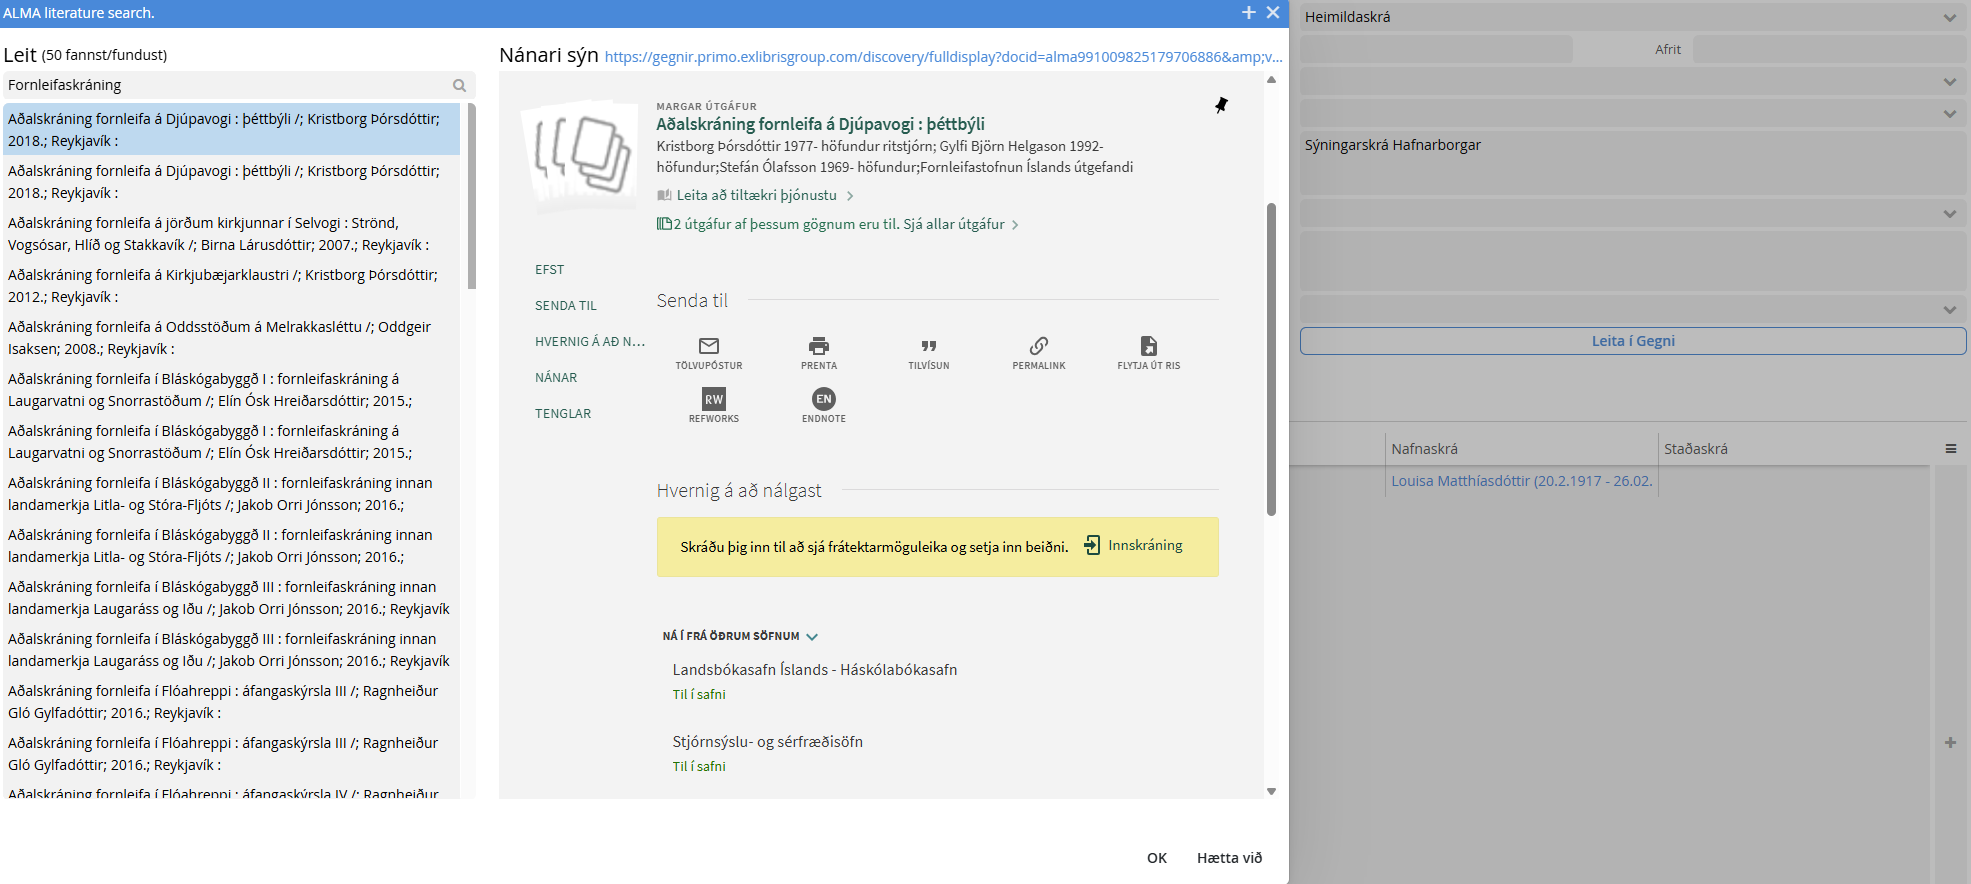Image resolution: width=1971 pixels, height=884 pixels.
Task: Click the plus icon in ALMA title bar
Action: coord(1249,12)
